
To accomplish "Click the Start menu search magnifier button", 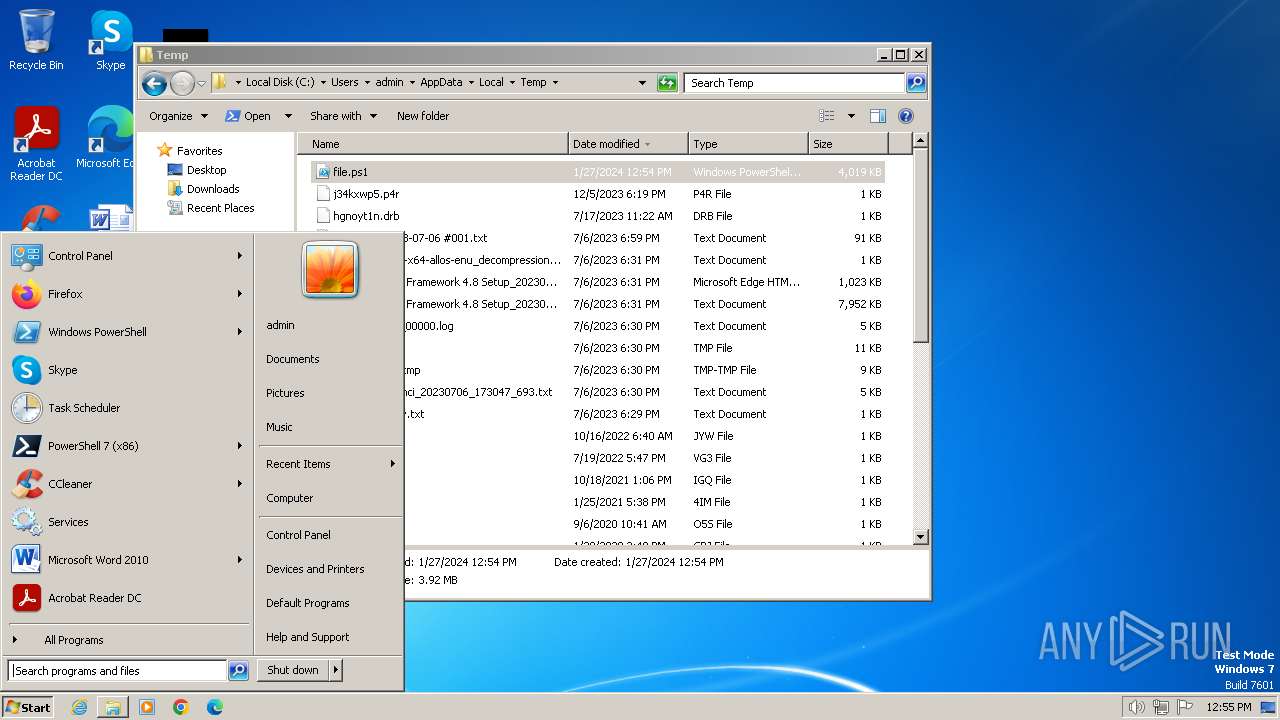I will click(238, 671).
